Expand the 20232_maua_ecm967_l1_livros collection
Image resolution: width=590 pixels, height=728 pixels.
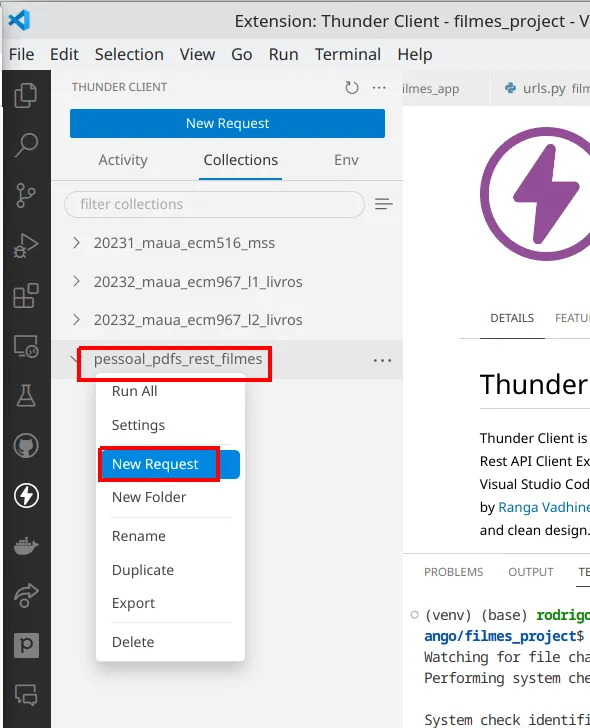click(x=77, y=281)
